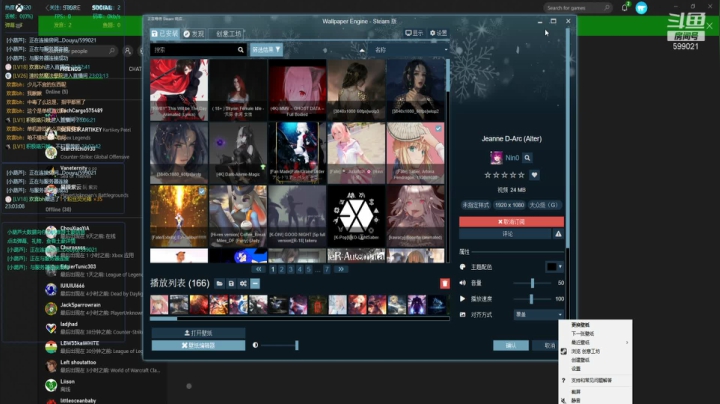This screenshot has height=404, width=720.
Task: Open the 已安装 installed tab
Action: 164,34
